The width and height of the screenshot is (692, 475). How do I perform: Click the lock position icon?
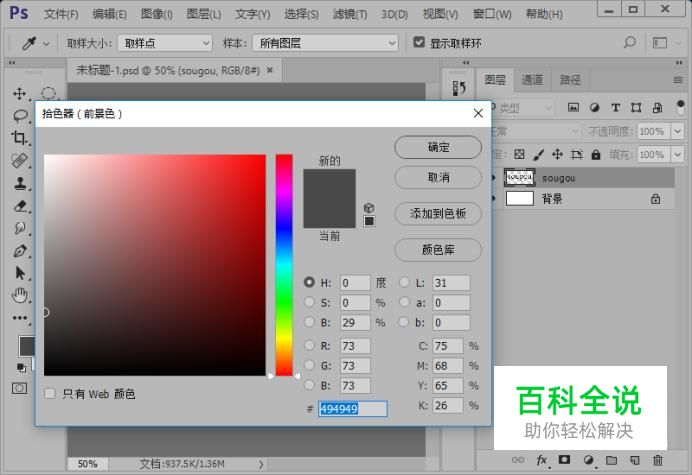point(557,154)
